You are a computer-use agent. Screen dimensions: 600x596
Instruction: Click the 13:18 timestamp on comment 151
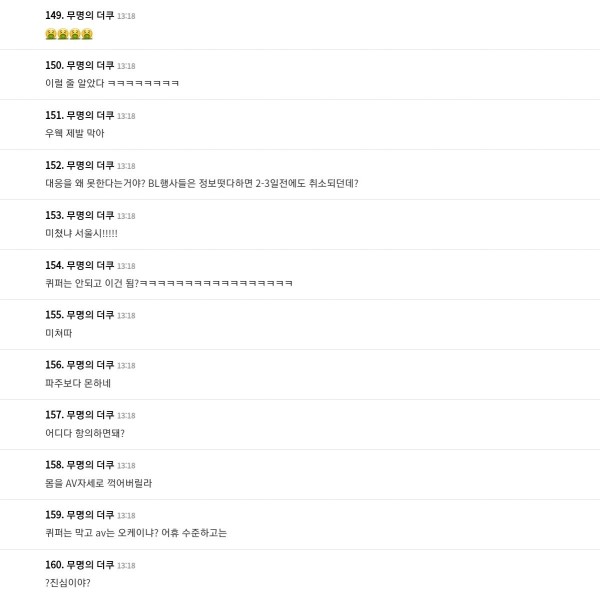[126, 116]
